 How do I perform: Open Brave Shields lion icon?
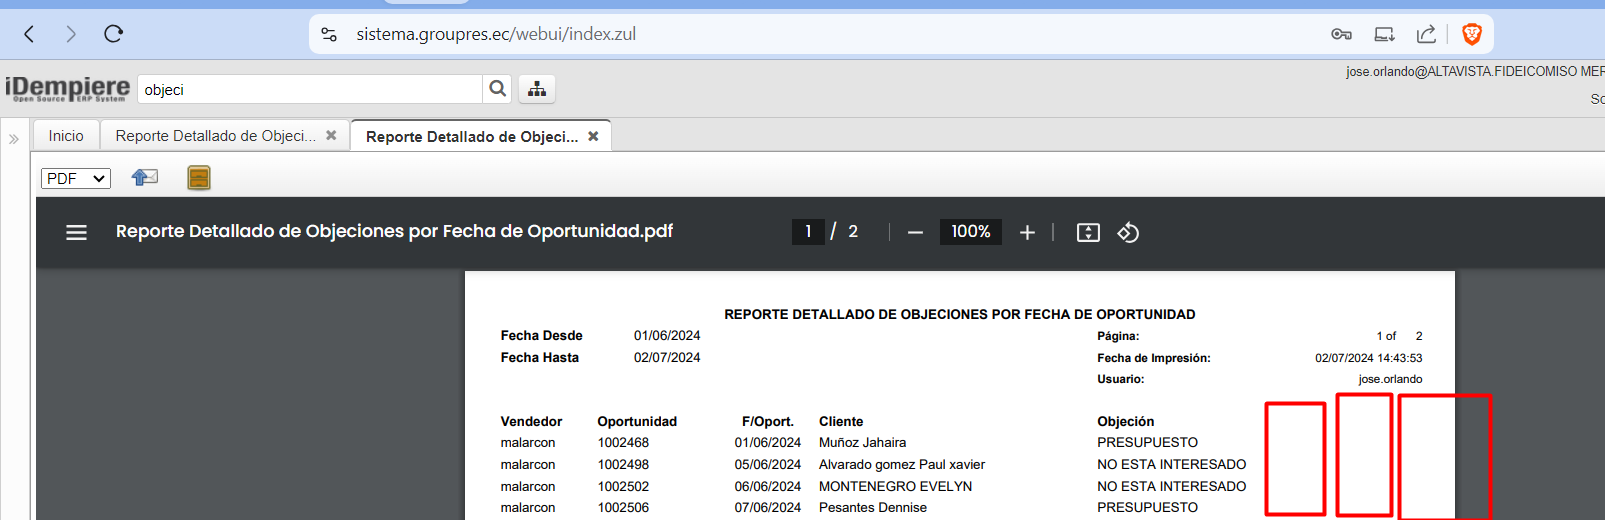[1471, 34]
